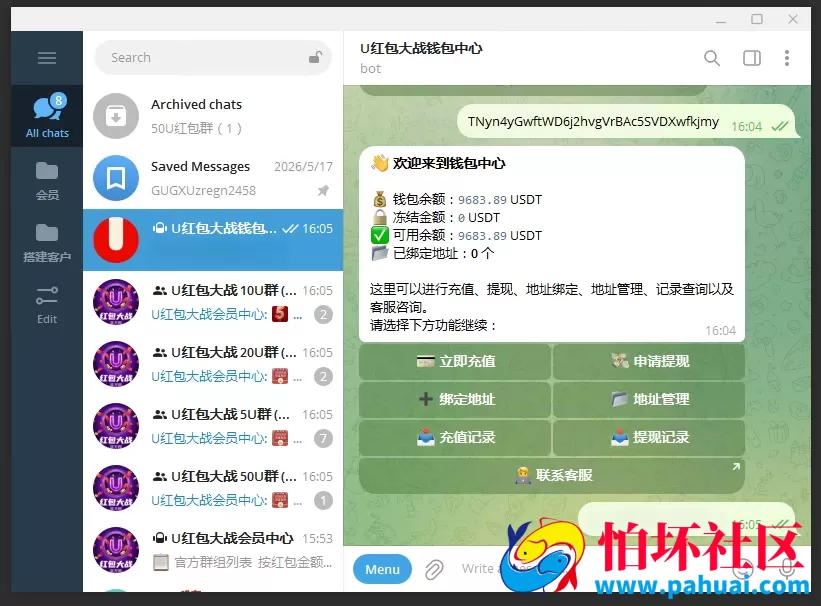Open the 会员 chat folder
The width and height of the screenshot is (821, 606).
[47, 181]
